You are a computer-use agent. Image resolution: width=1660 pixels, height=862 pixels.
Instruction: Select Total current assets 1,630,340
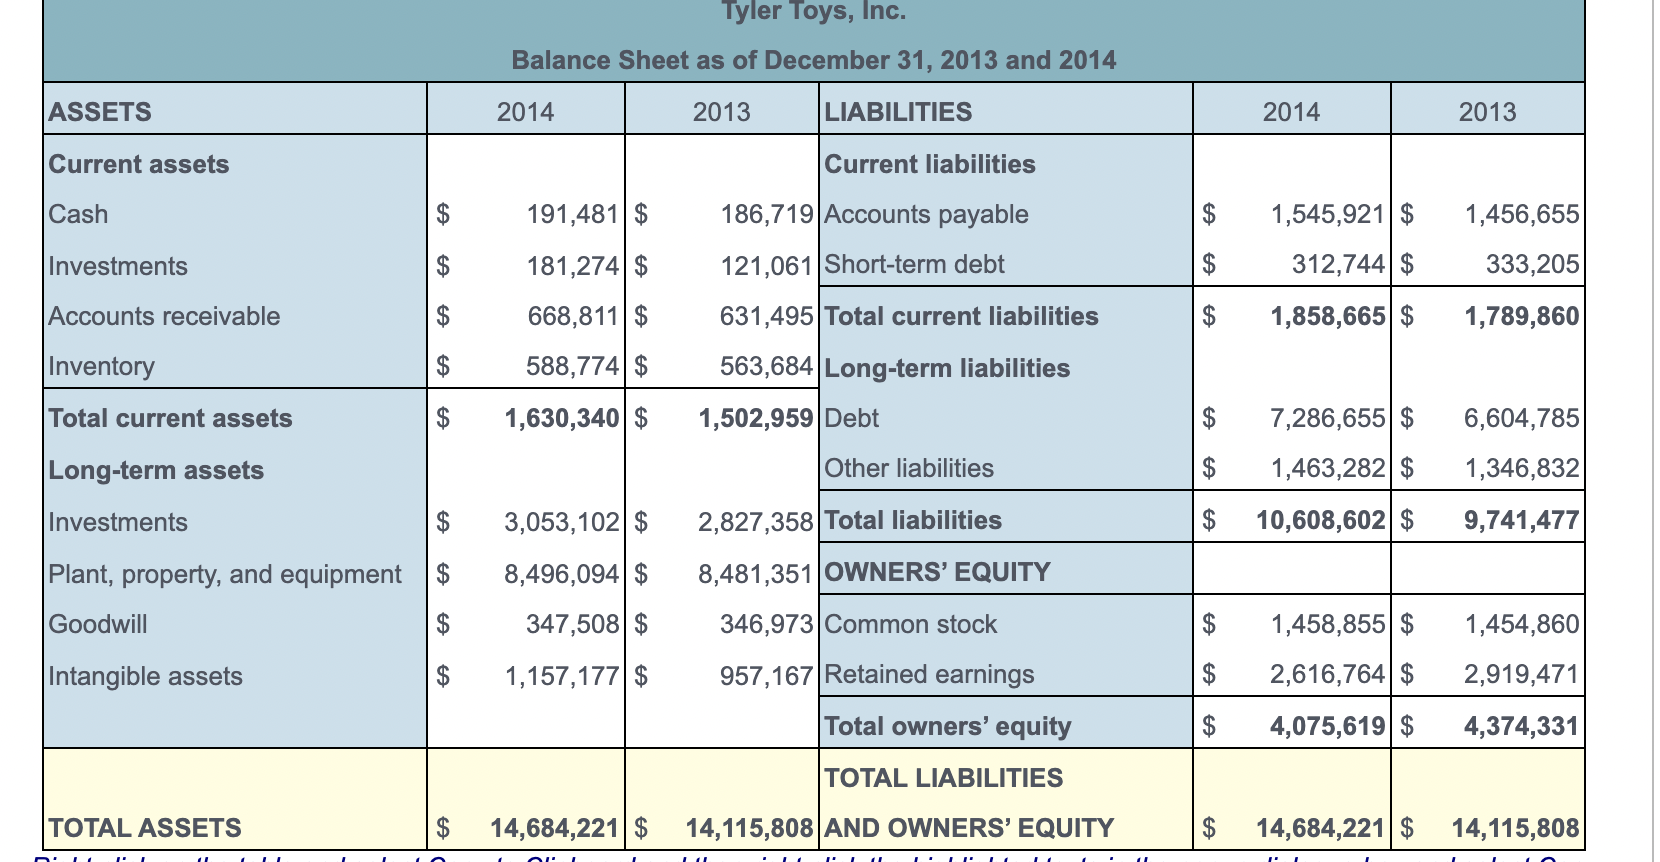pyautogui.click(x=562, y=419)
